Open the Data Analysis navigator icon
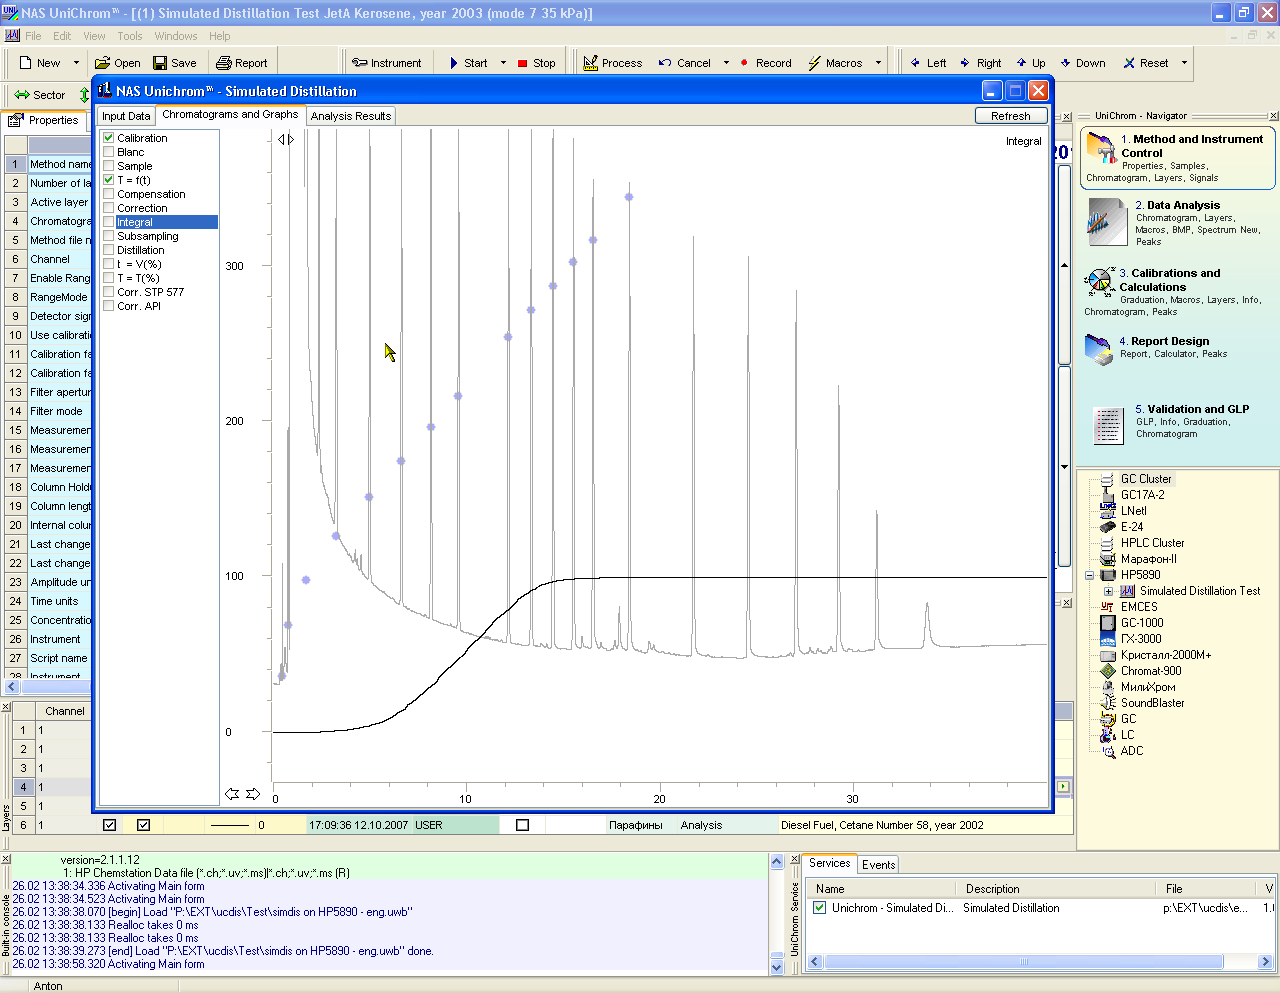 [x=1107, y=221]
